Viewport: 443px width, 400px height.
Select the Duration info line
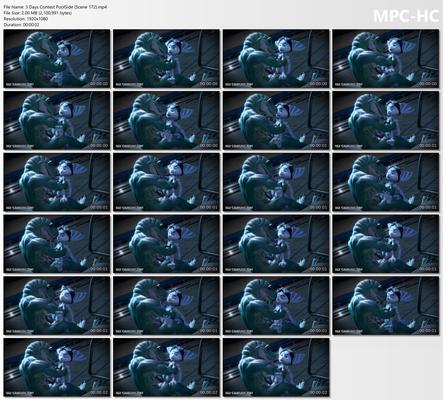[22, 25]
